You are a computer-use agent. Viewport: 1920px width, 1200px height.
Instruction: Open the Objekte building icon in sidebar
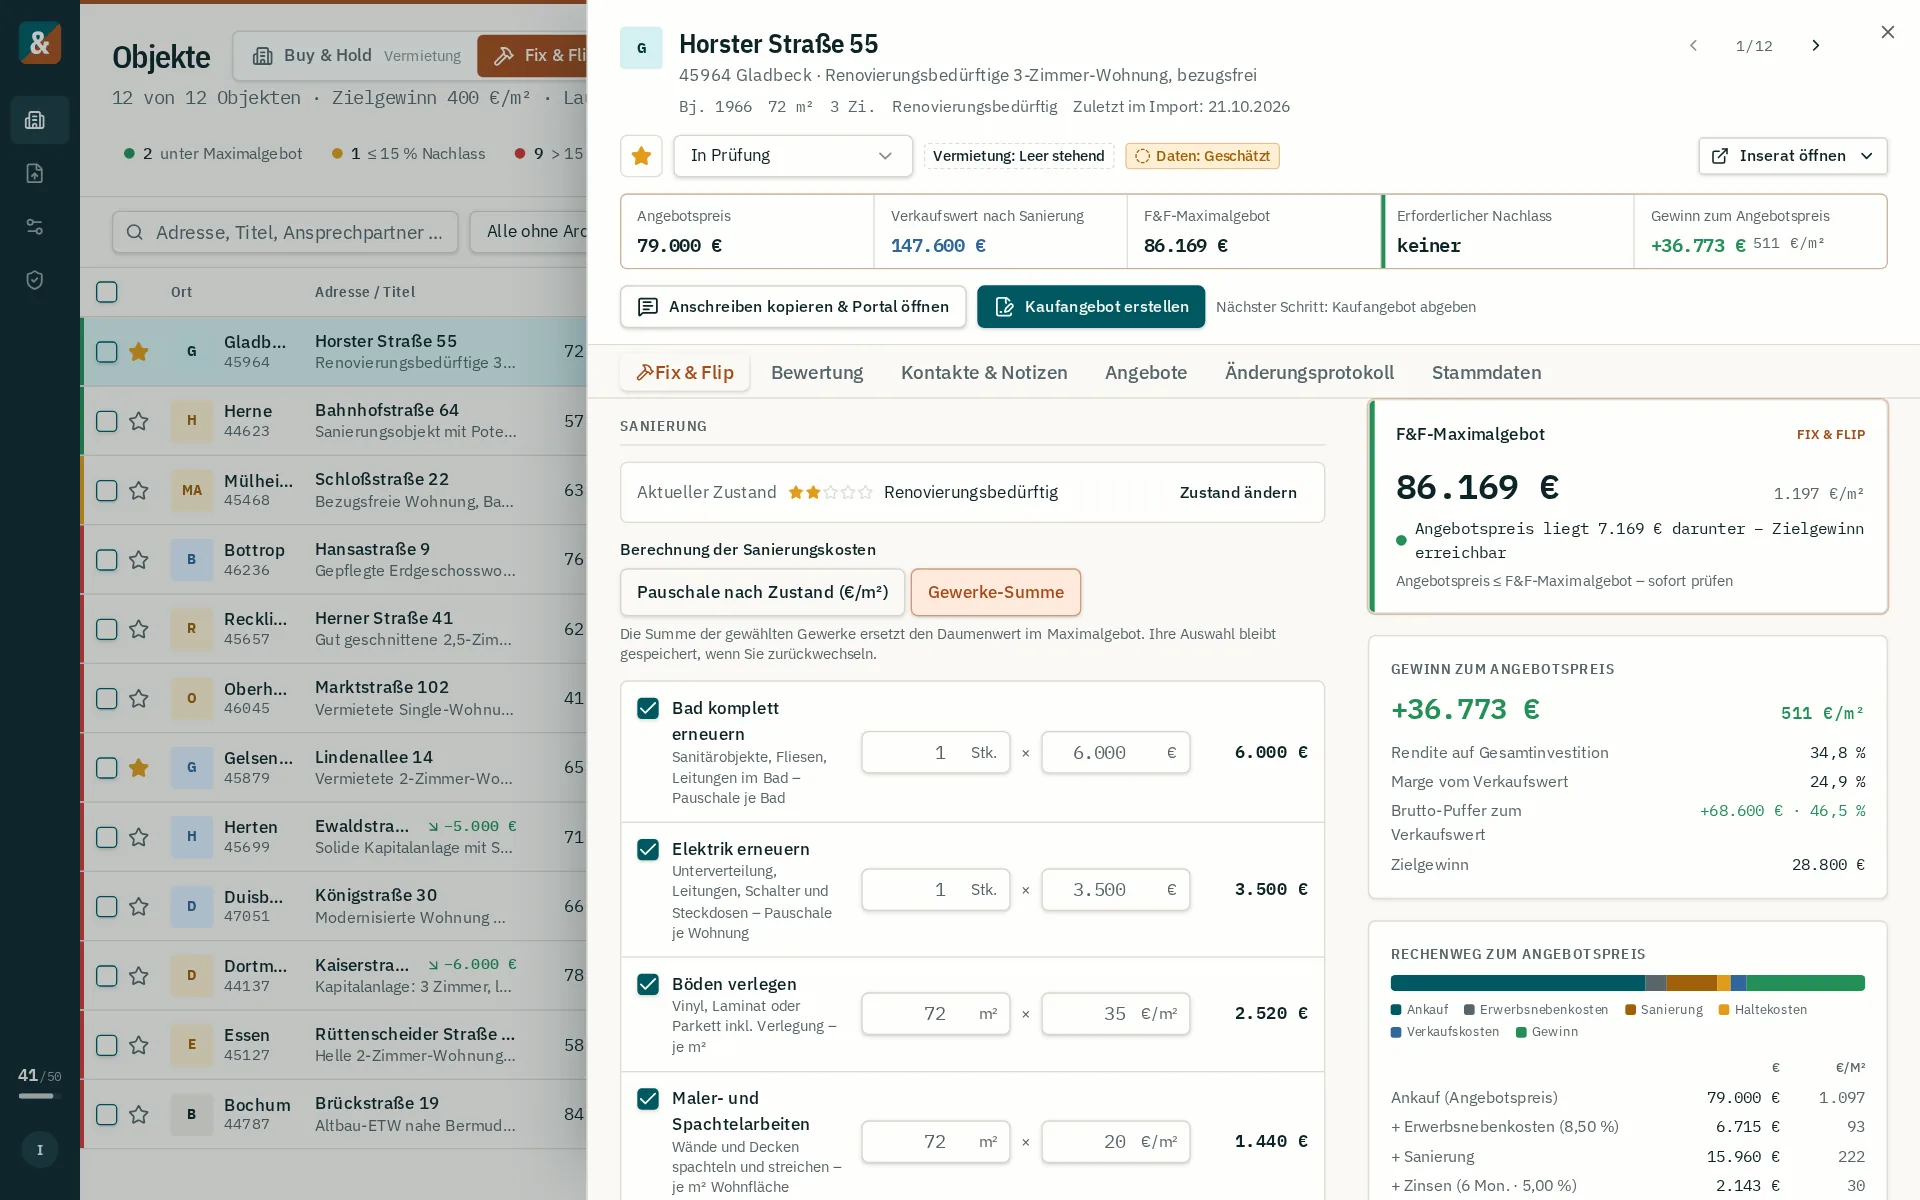35,120
